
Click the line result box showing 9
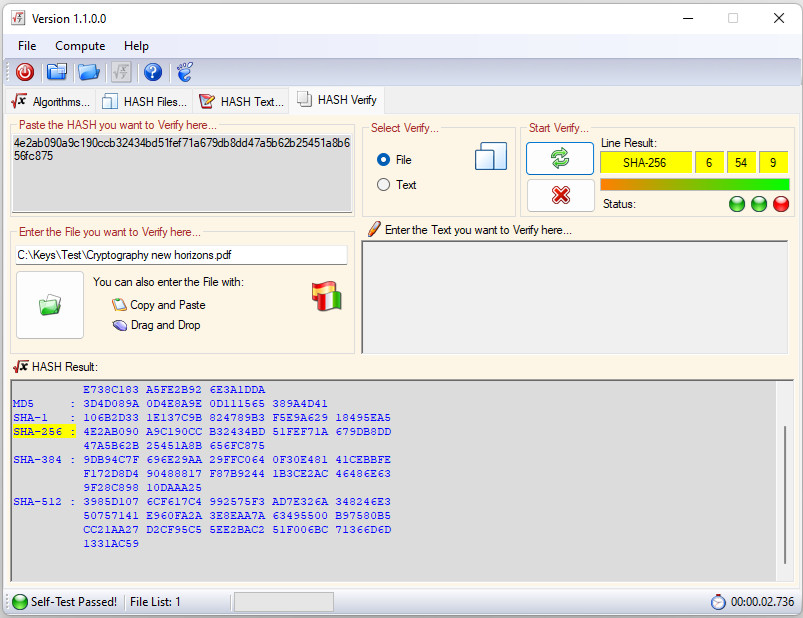[773, 163]
